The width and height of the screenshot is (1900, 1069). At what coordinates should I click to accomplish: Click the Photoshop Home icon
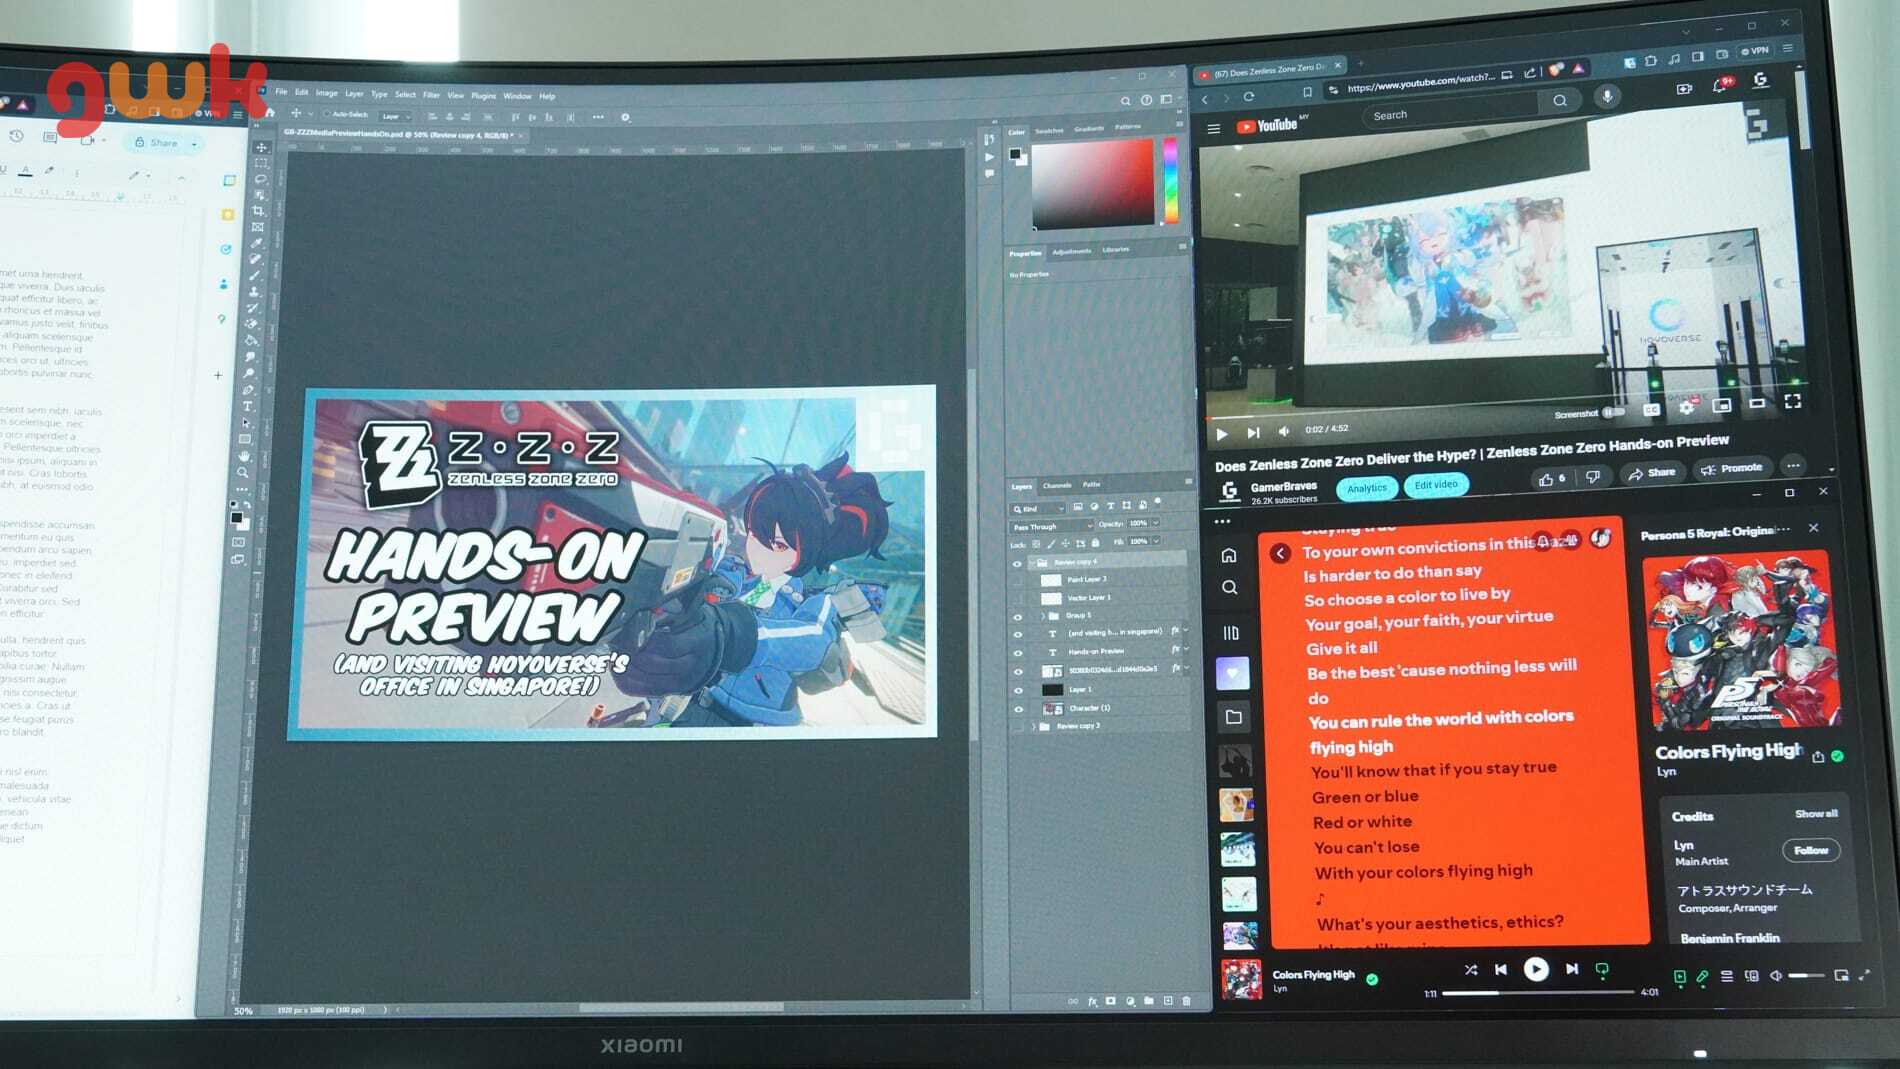[269, 113]
